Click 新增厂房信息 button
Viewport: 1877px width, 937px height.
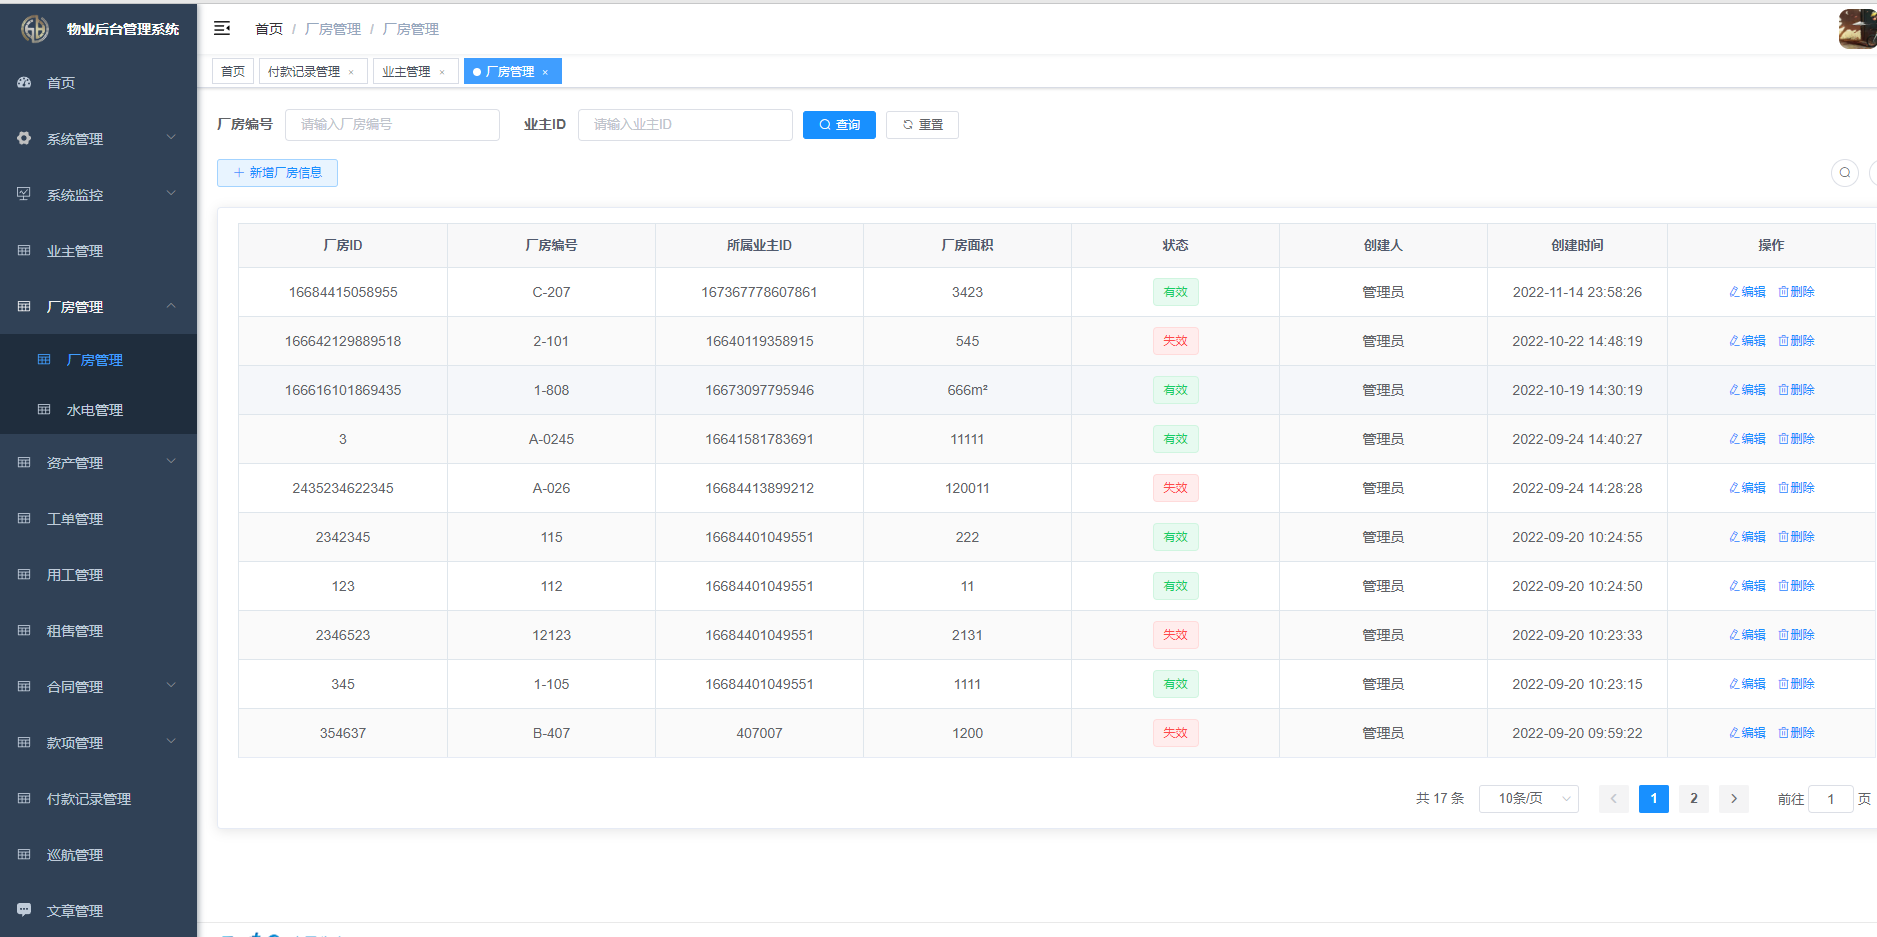point(277,173)
